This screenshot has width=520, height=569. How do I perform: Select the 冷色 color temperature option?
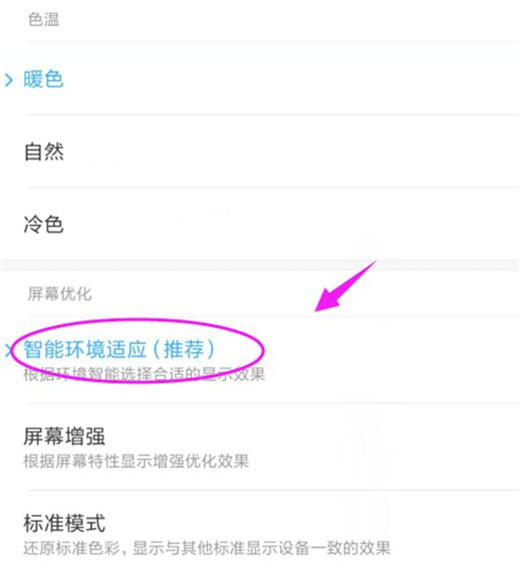coord(260,224)
